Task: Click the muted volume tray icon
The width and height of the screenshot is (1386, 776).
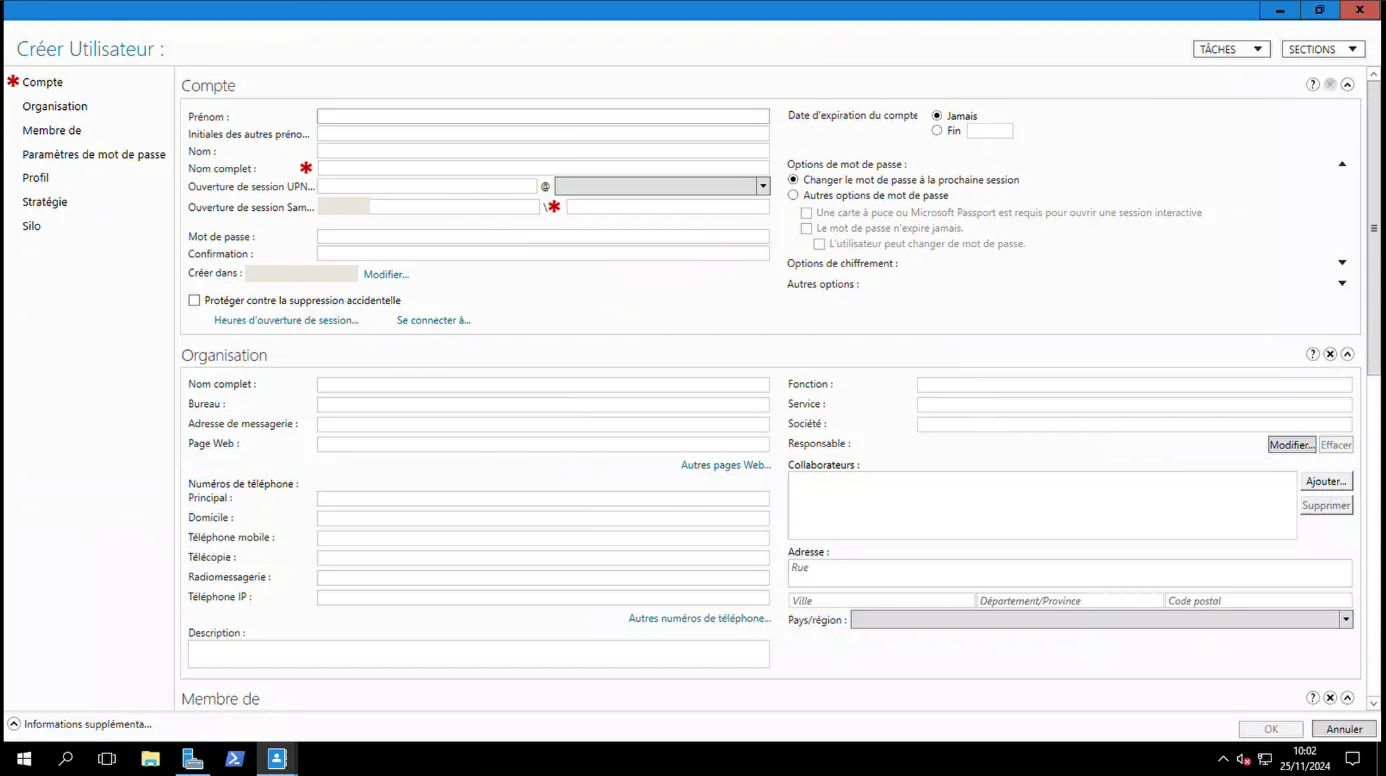Action: point(1244,759)
